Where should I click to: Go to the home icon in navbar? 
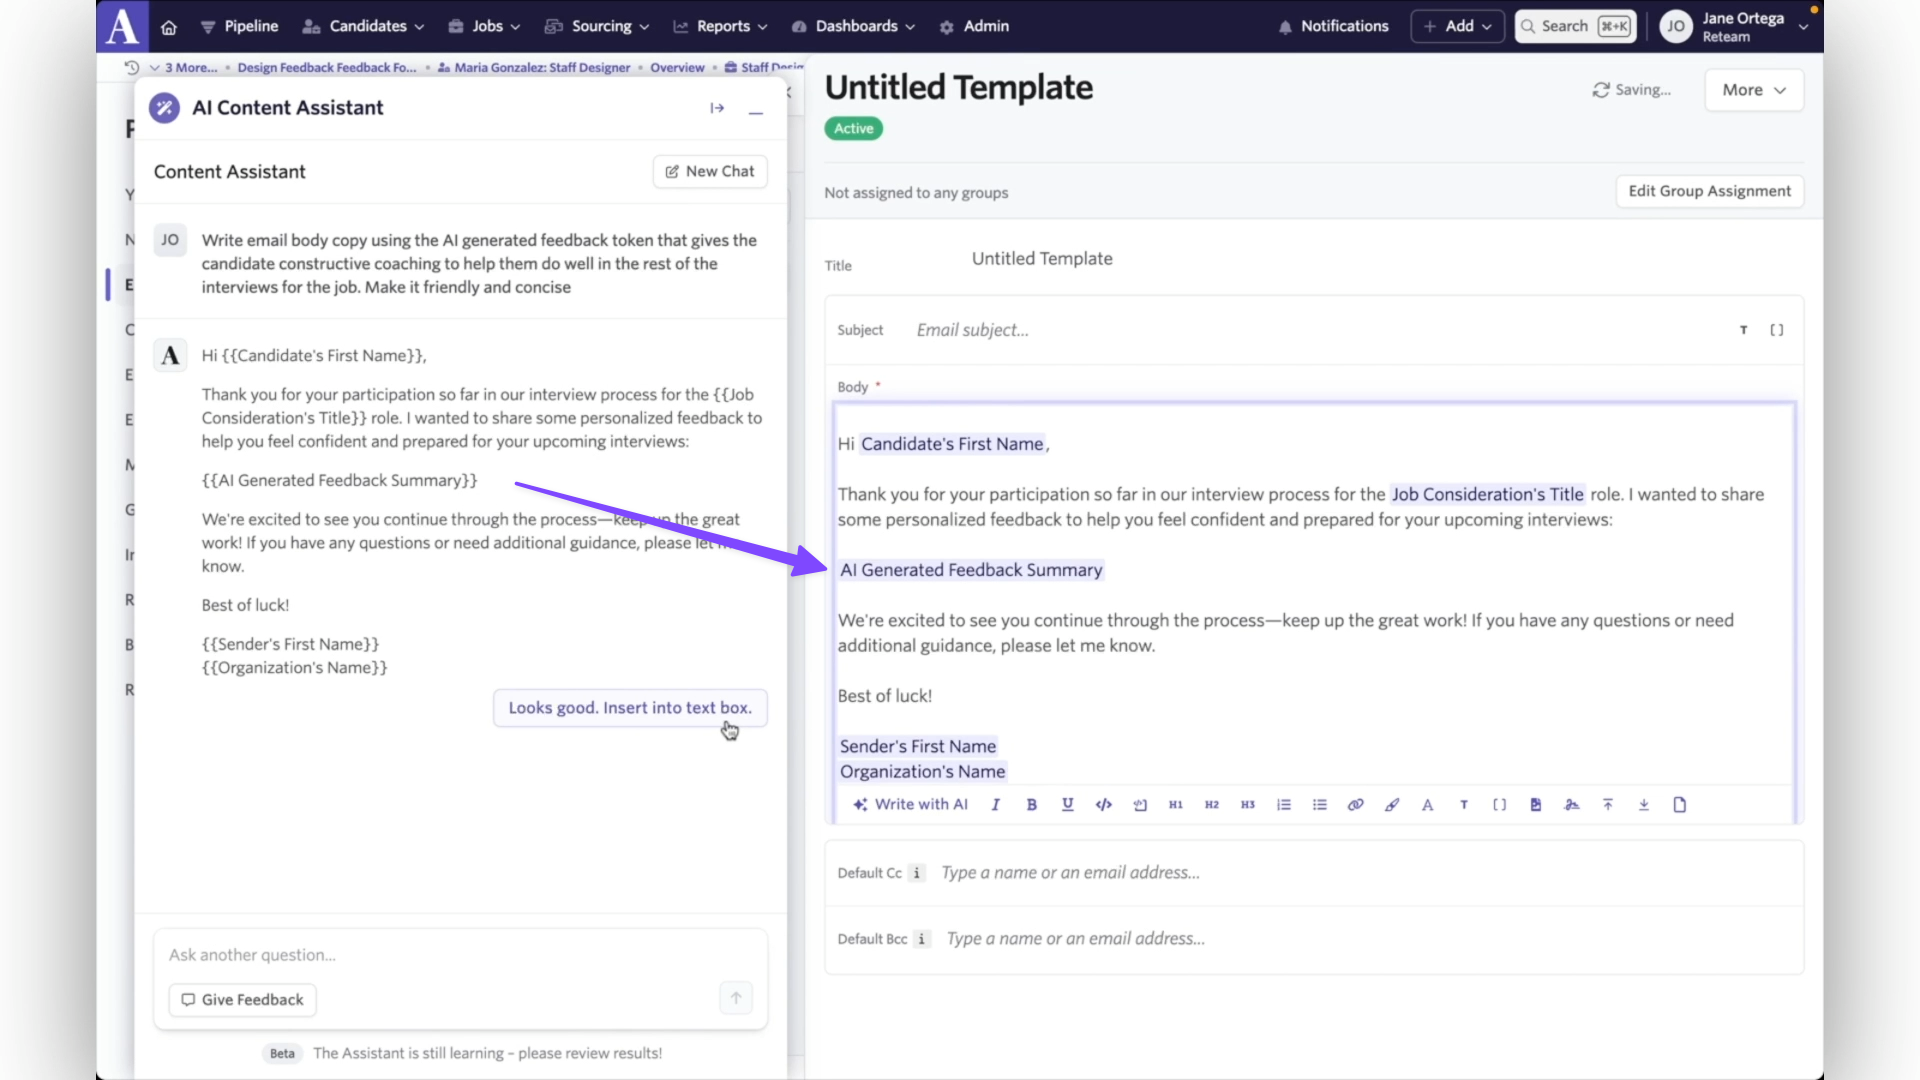pyautogui.click(x=169, y=27)
